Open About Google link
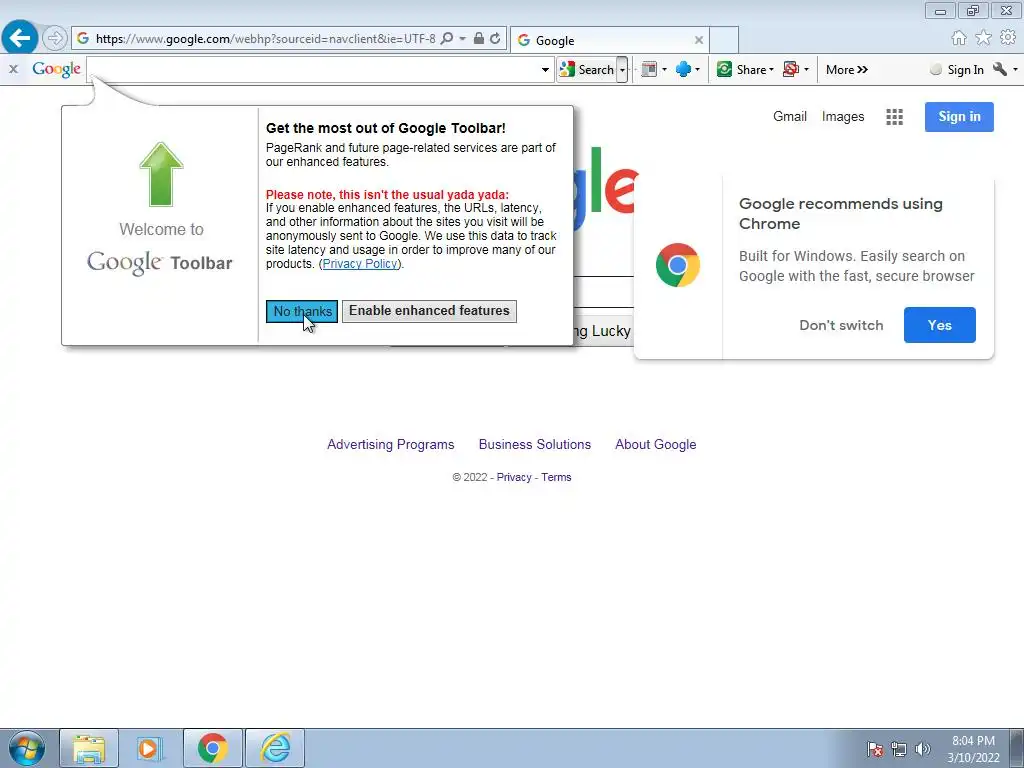 click(x=655, y=444)
